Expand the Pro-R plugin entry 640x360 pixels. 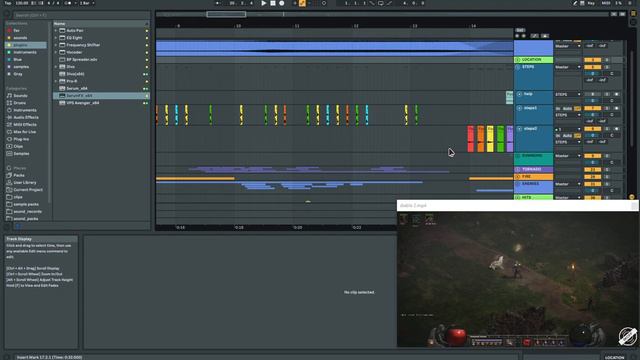pos(56,81)
